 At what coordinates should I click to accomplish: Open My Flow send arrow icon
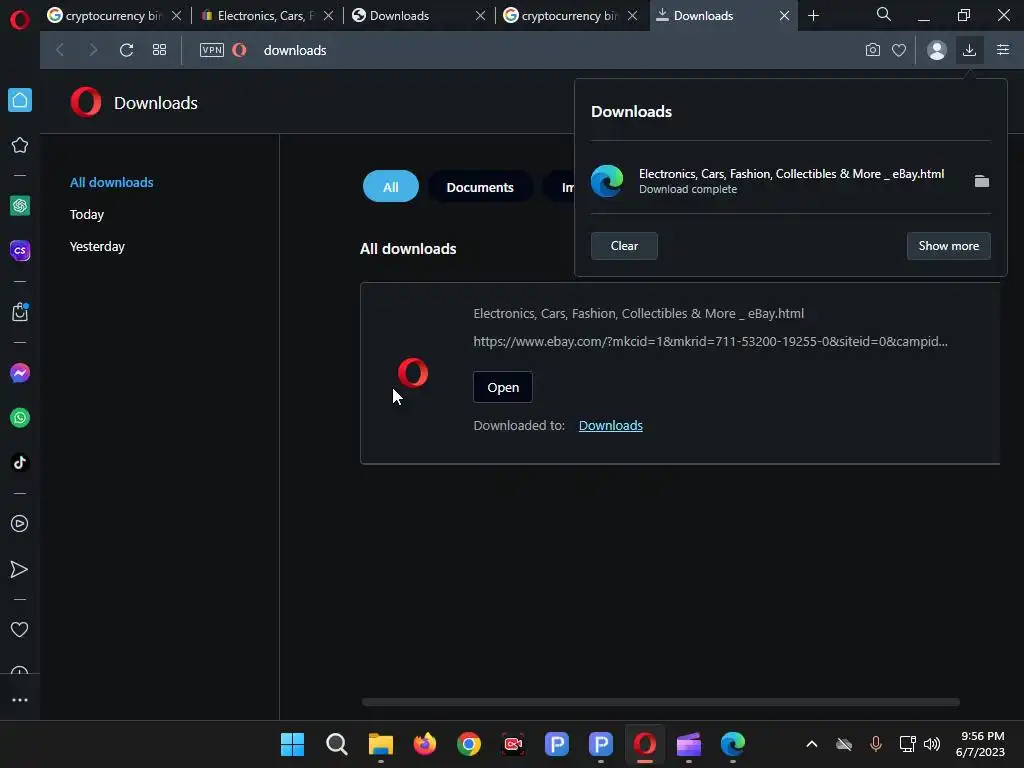(x=20, y=569)
